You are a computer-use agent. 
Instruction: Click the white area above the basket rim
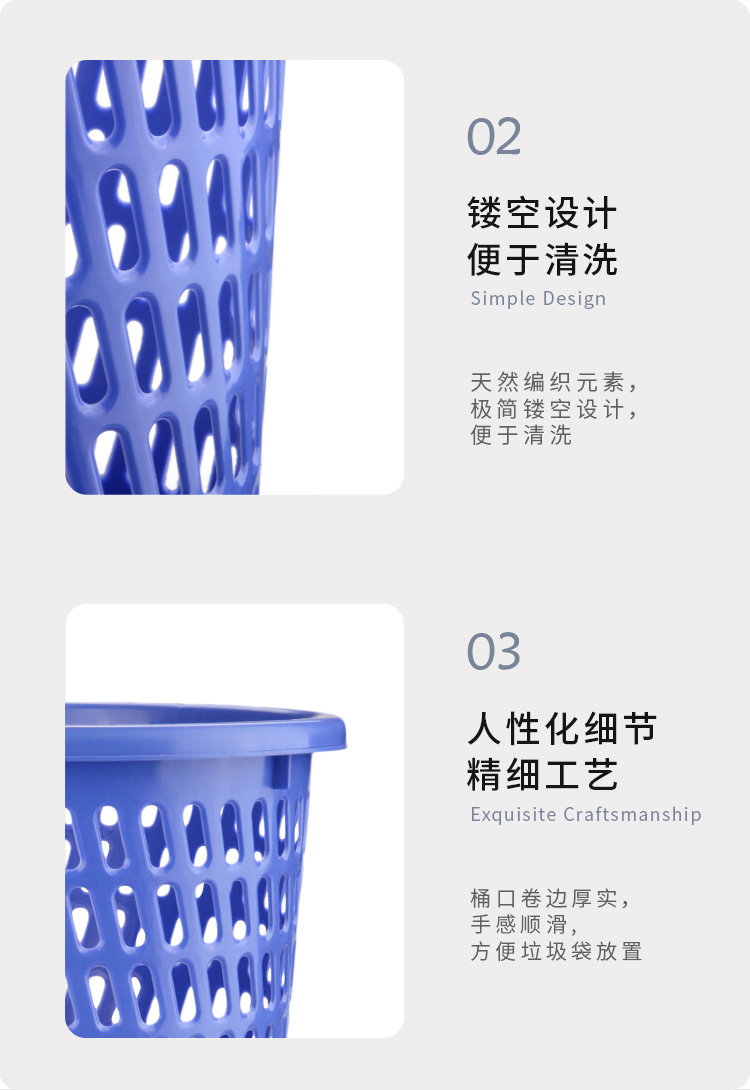[234, 653]
